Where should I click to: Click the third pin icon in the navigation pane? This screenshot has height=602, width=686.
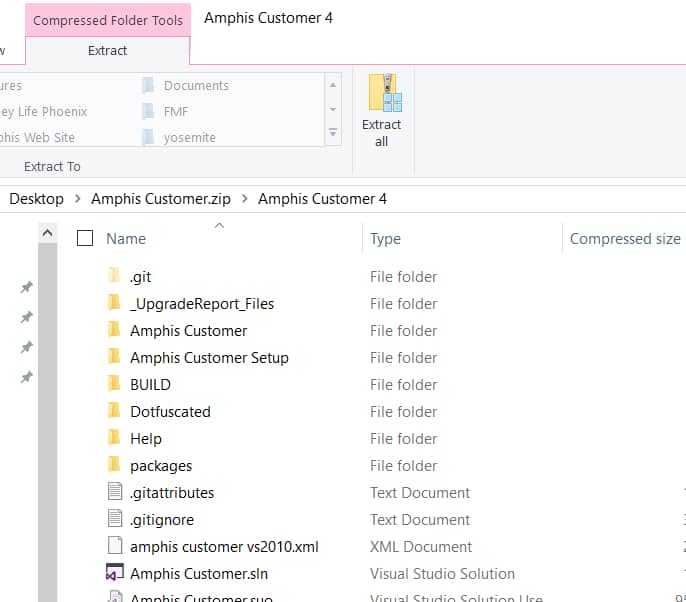click(27, 347)
